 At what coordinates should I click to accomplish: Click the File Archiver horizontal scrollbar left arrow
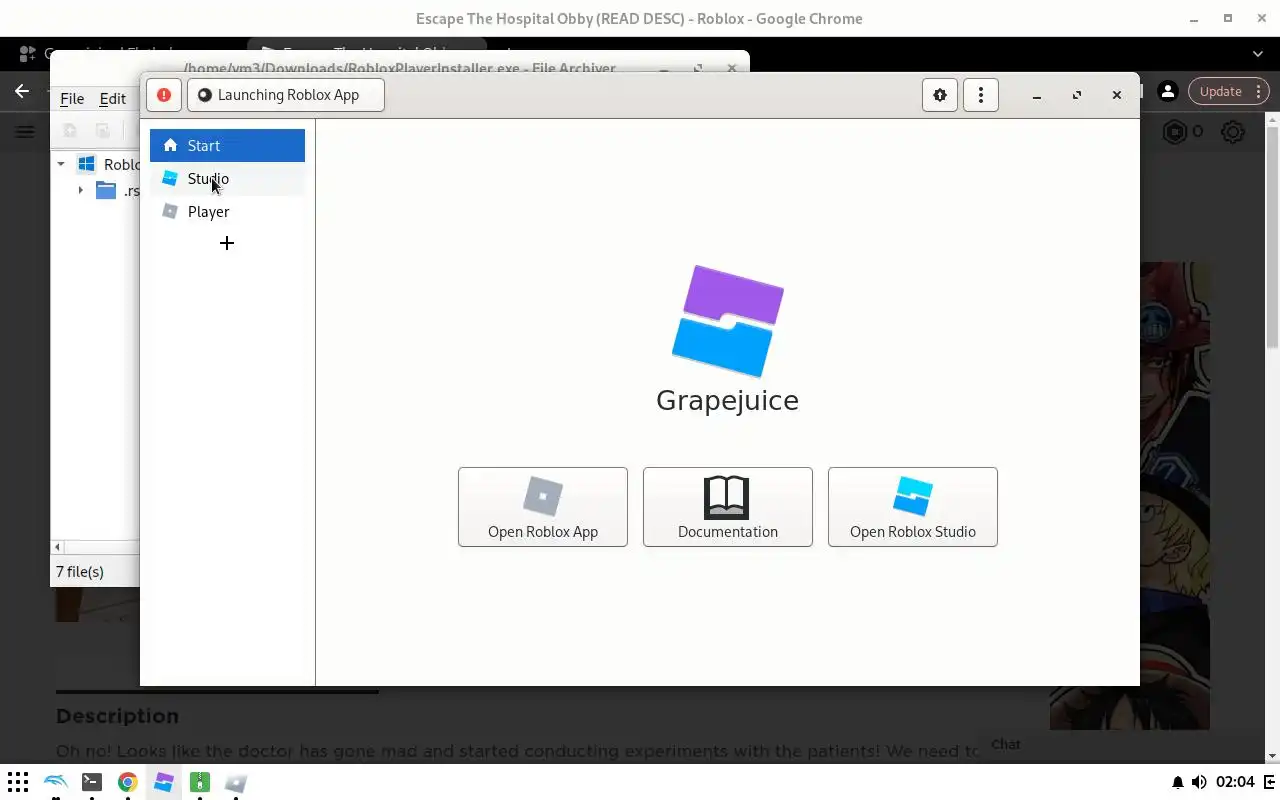click(x=58, y=547)
